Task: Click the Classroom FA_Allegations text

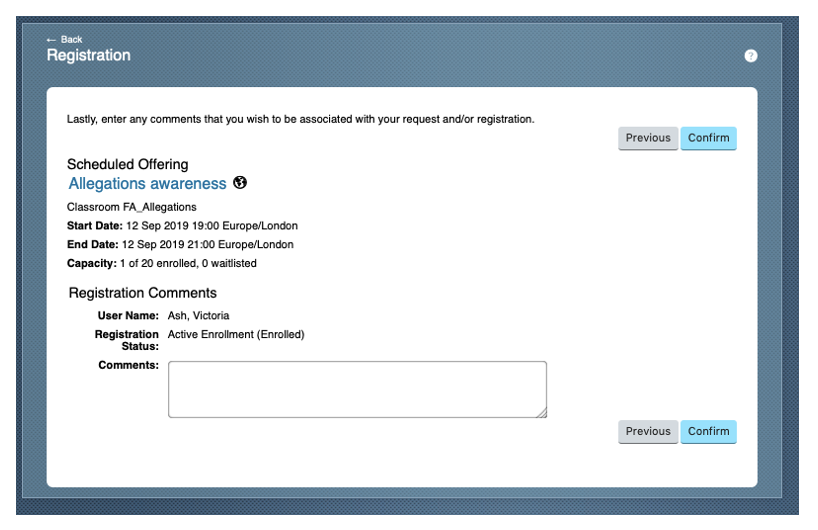Action: (x=131, y=207)
